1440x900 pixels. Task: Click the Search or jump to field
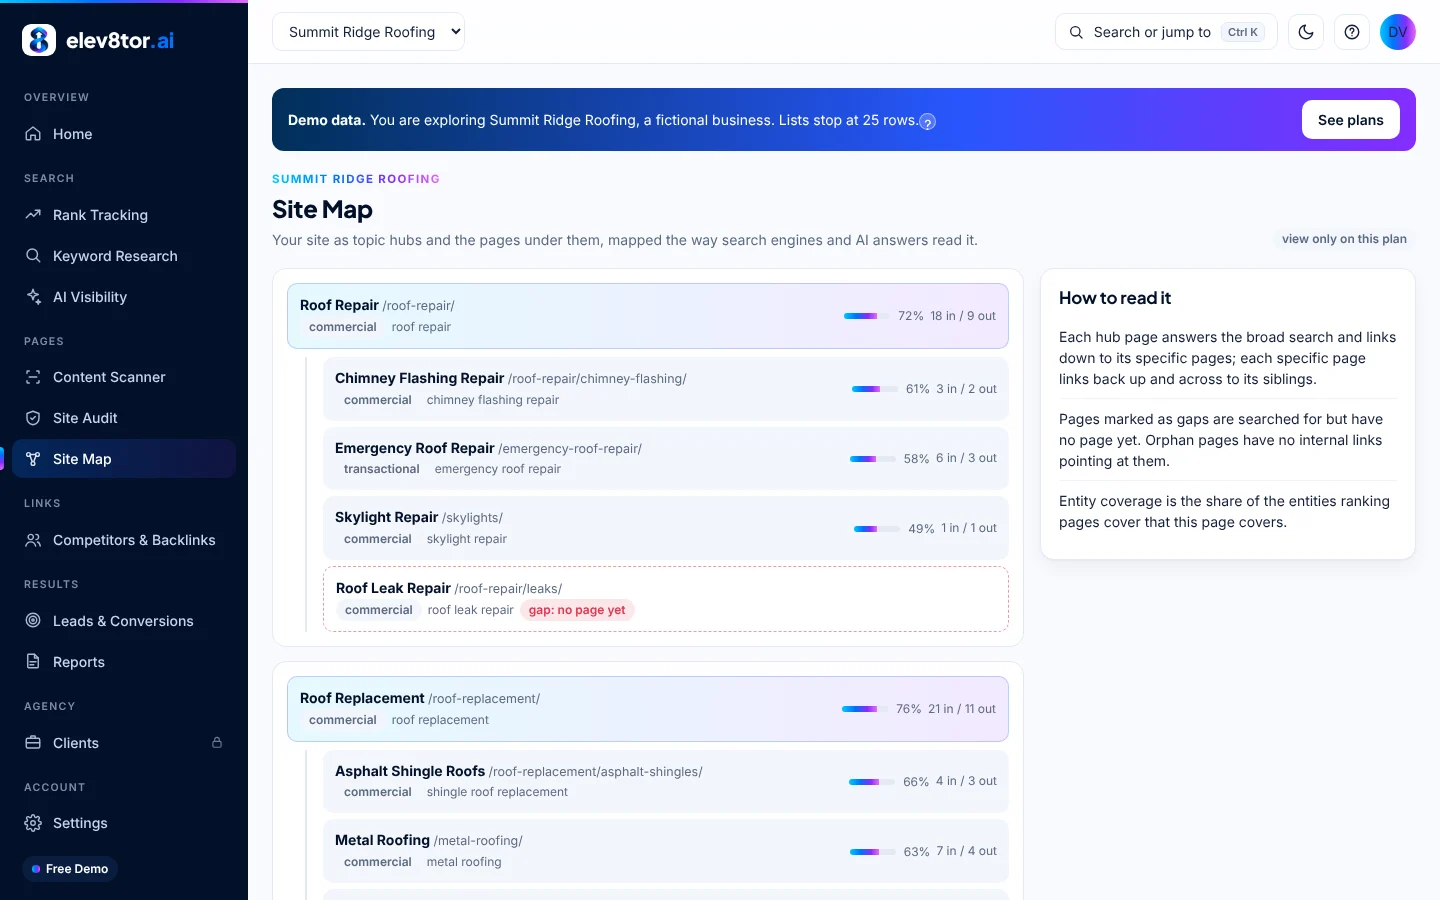coord(1166,32)
